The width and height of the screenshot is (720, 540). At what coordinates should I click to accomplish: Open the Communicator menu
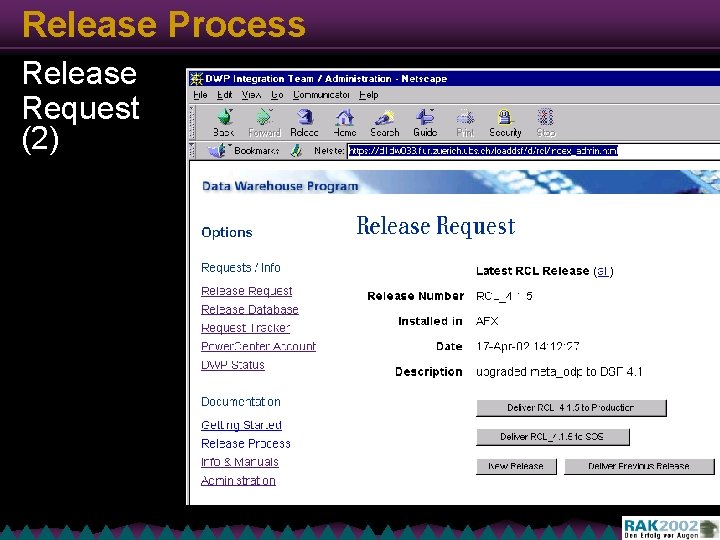pyautogui.click(x=321, y=95)
